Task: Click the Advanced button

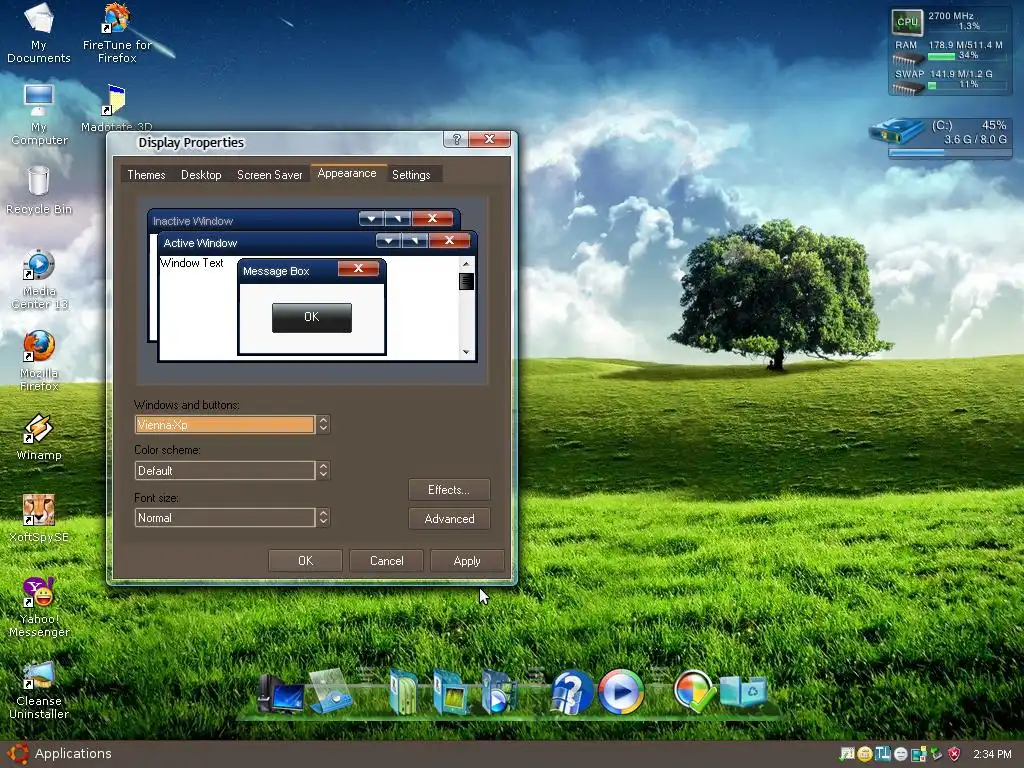Action: pos(449,519)
